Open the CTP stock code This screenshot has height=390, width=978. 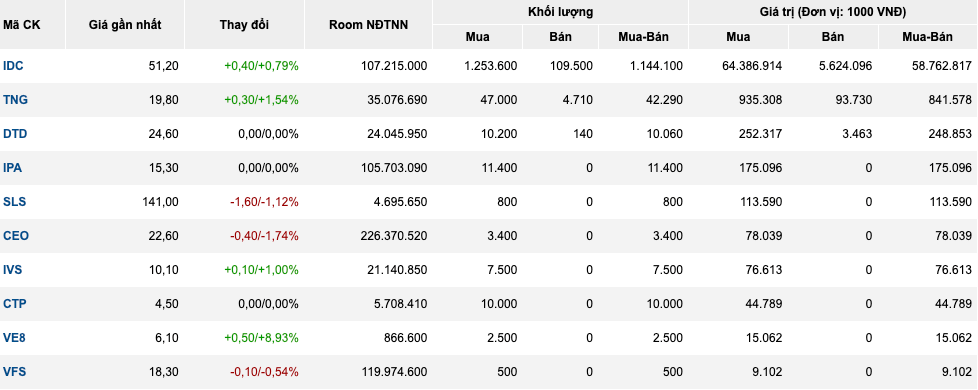[x=14, y=304]
